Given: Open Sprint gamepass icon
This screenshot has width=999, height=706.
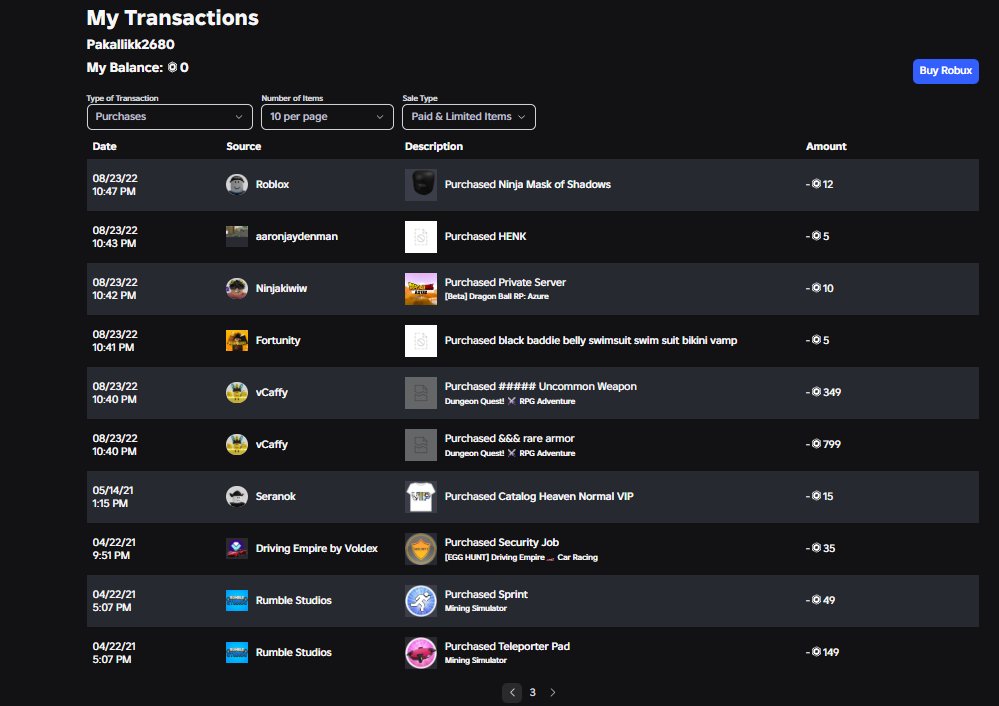Looking at the screenshot, I should [x=420, y=601].
